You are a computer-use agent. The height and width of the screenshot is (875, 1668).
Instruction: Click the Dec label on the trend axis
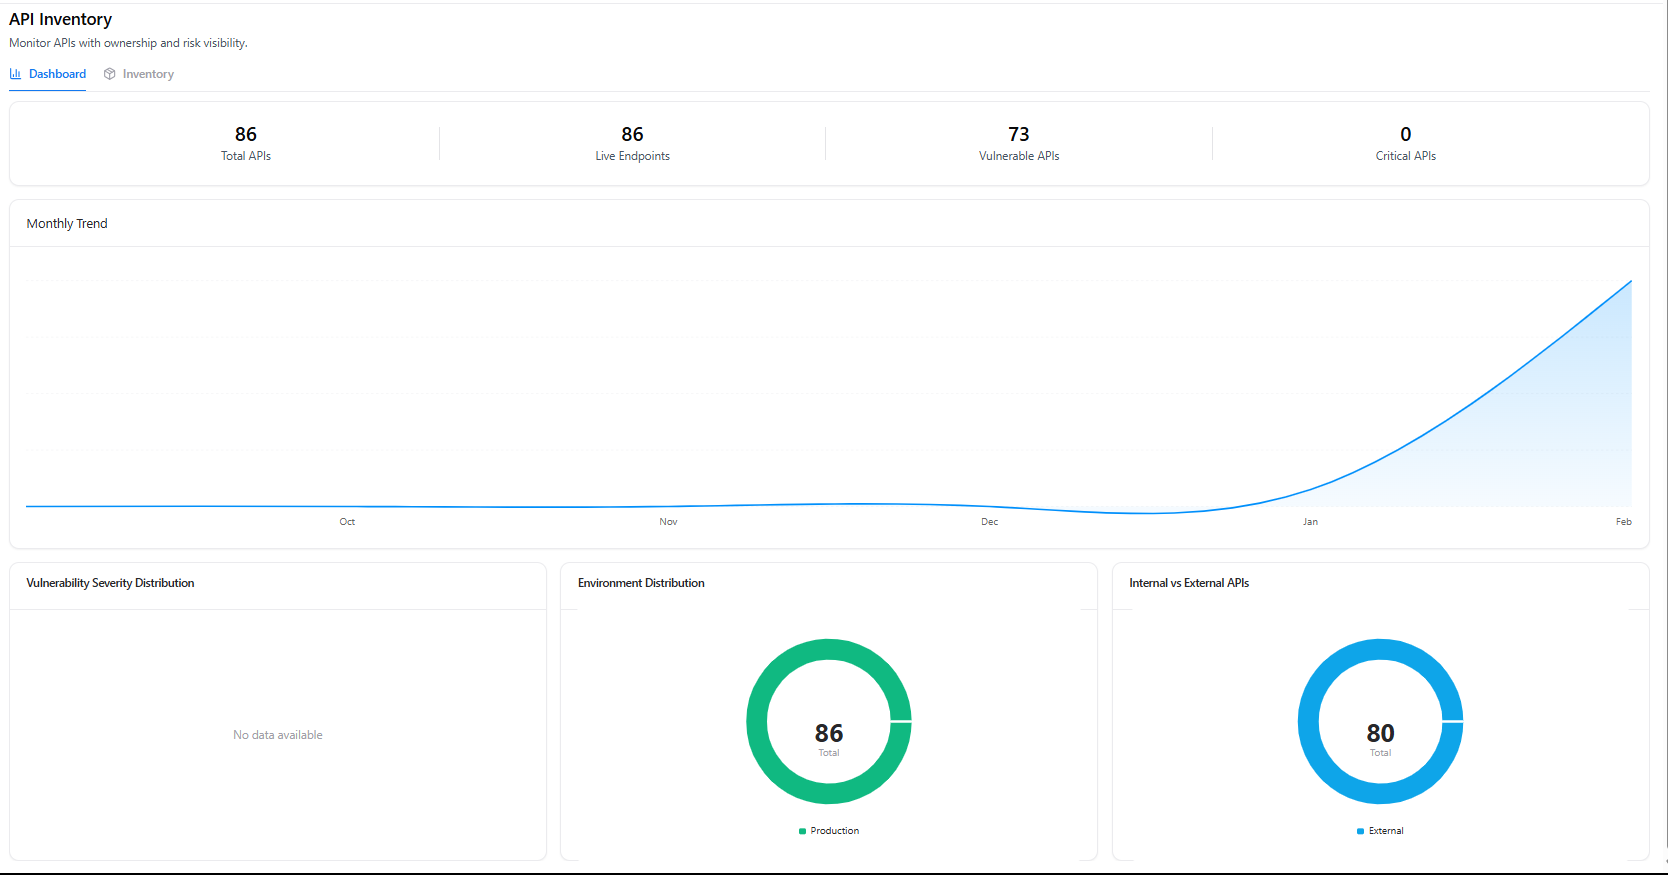[x=989, y=522]
